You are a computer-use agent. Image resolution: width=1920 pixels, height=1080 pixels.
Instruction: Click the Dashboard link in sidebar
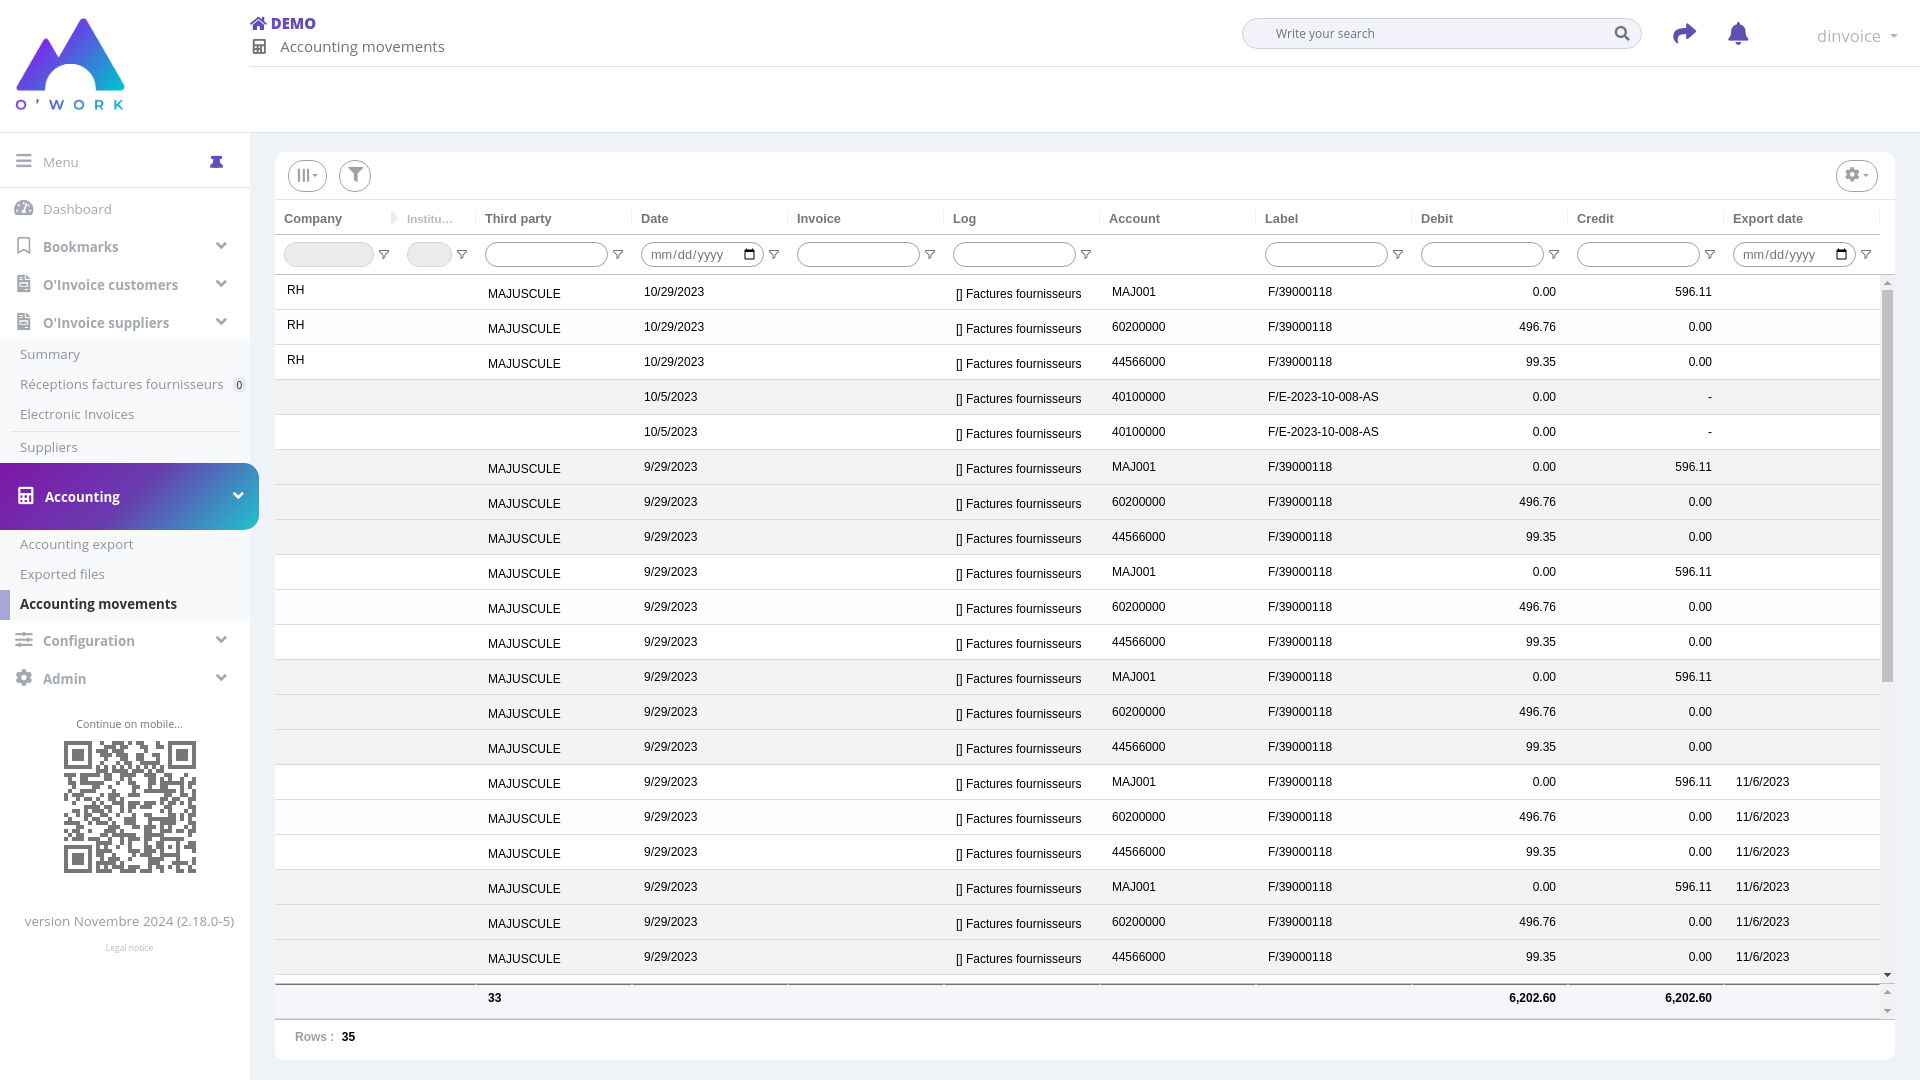coord(77,209)
